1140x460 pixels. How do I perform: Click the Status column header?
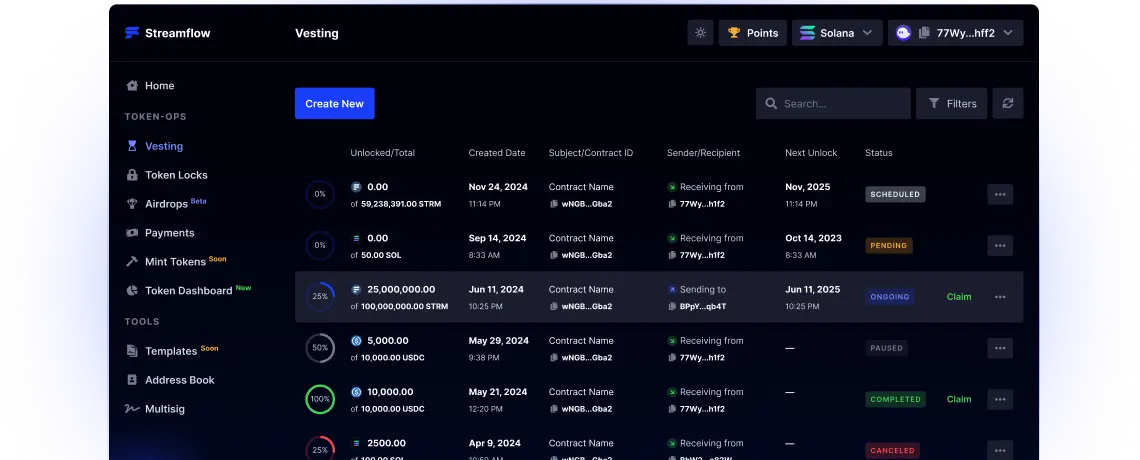click(878, 153)
